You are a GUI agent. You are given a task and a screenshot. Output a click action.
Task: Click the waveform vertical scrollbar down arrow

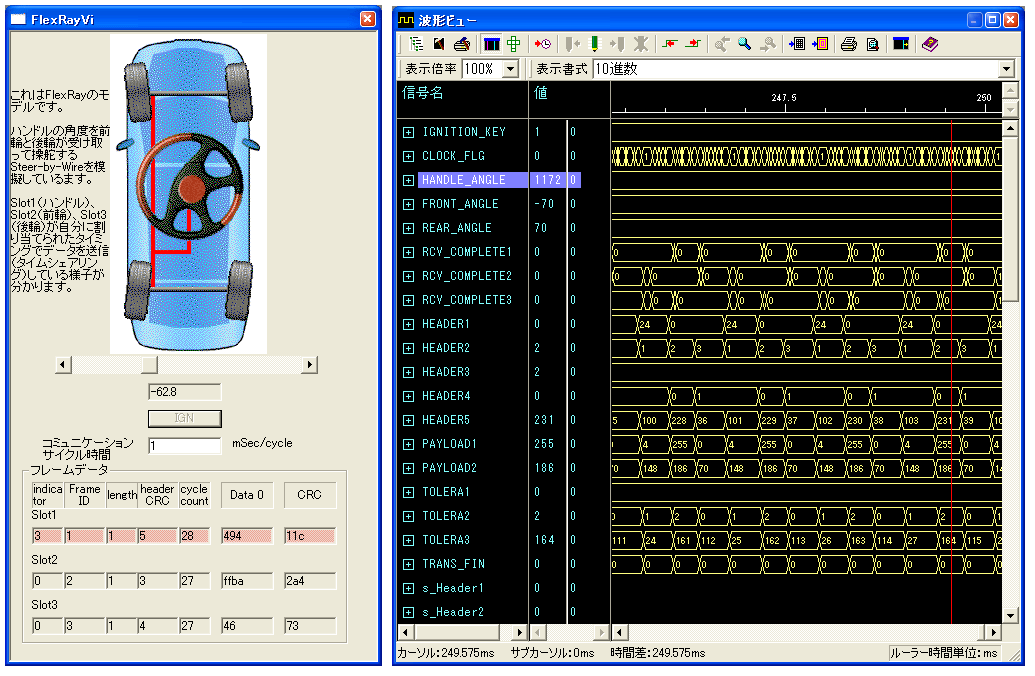[1010, 616]
